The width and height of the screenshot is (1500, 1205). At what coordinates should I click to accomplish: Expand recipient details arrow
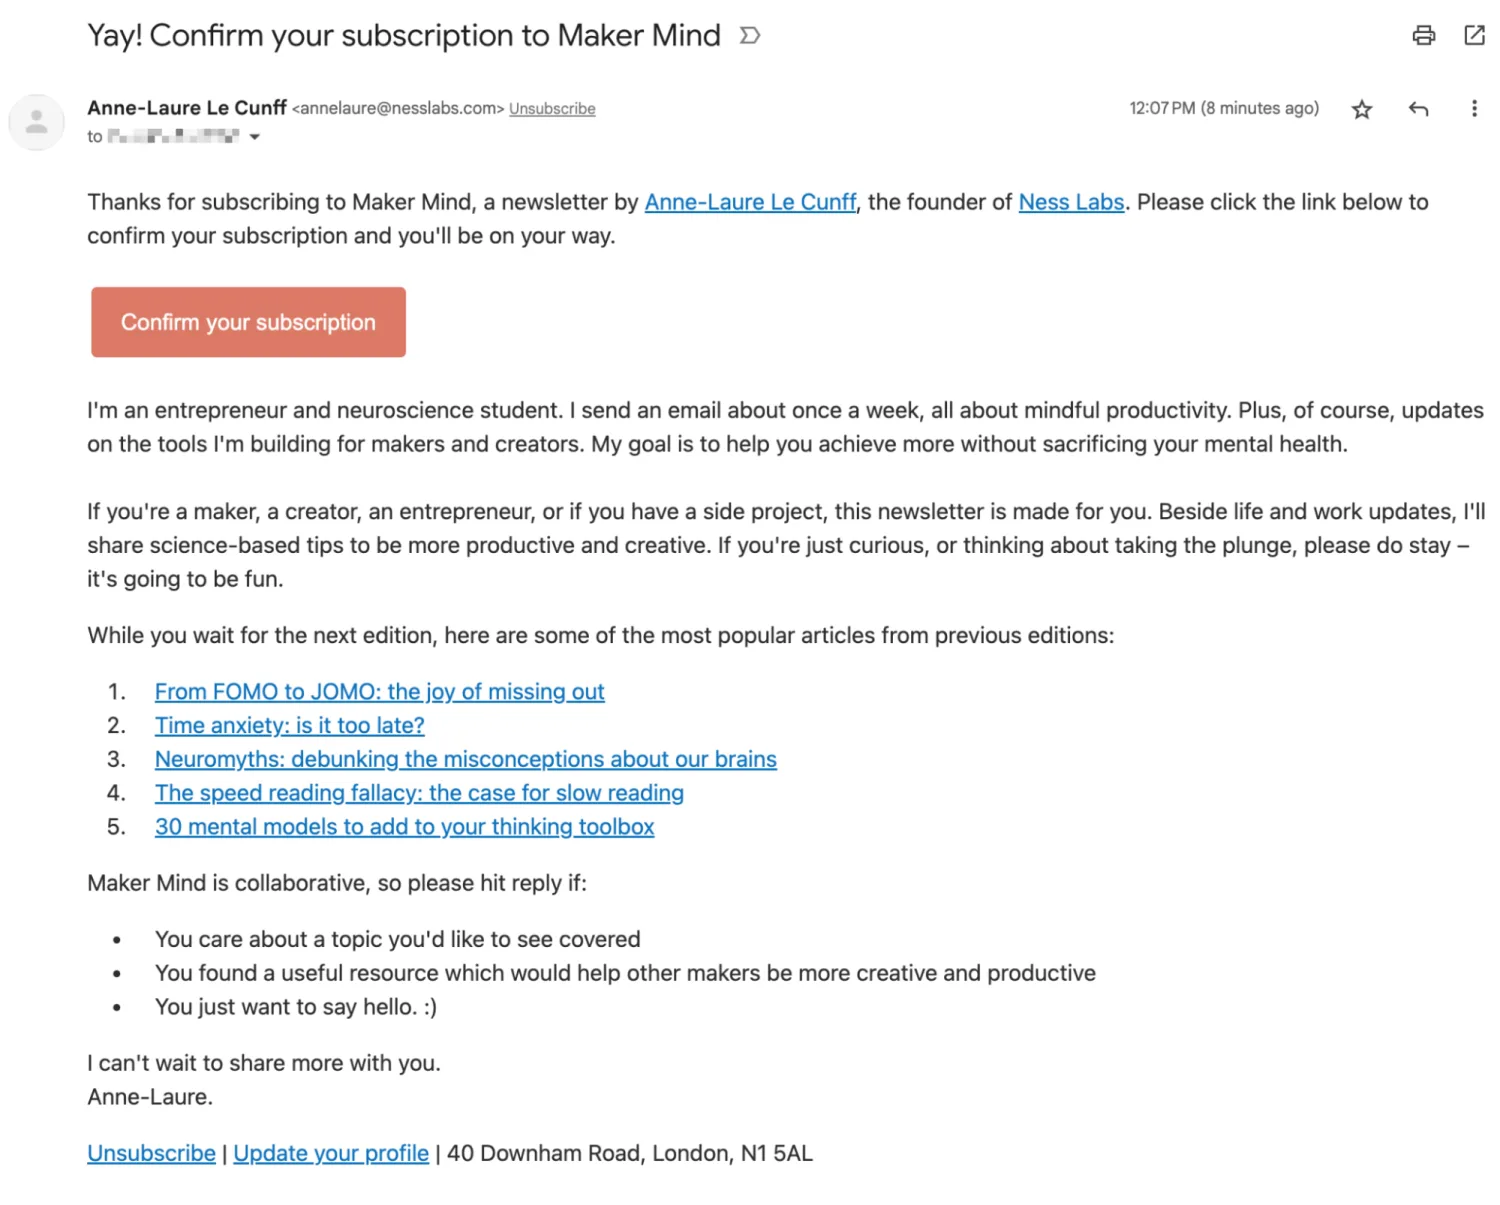(255, 137)
